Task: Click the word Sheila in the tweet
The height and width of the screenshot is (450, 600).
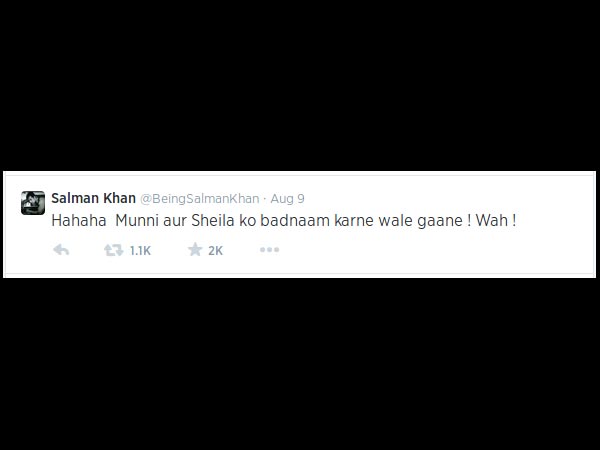Action: (x=213, y=221)
